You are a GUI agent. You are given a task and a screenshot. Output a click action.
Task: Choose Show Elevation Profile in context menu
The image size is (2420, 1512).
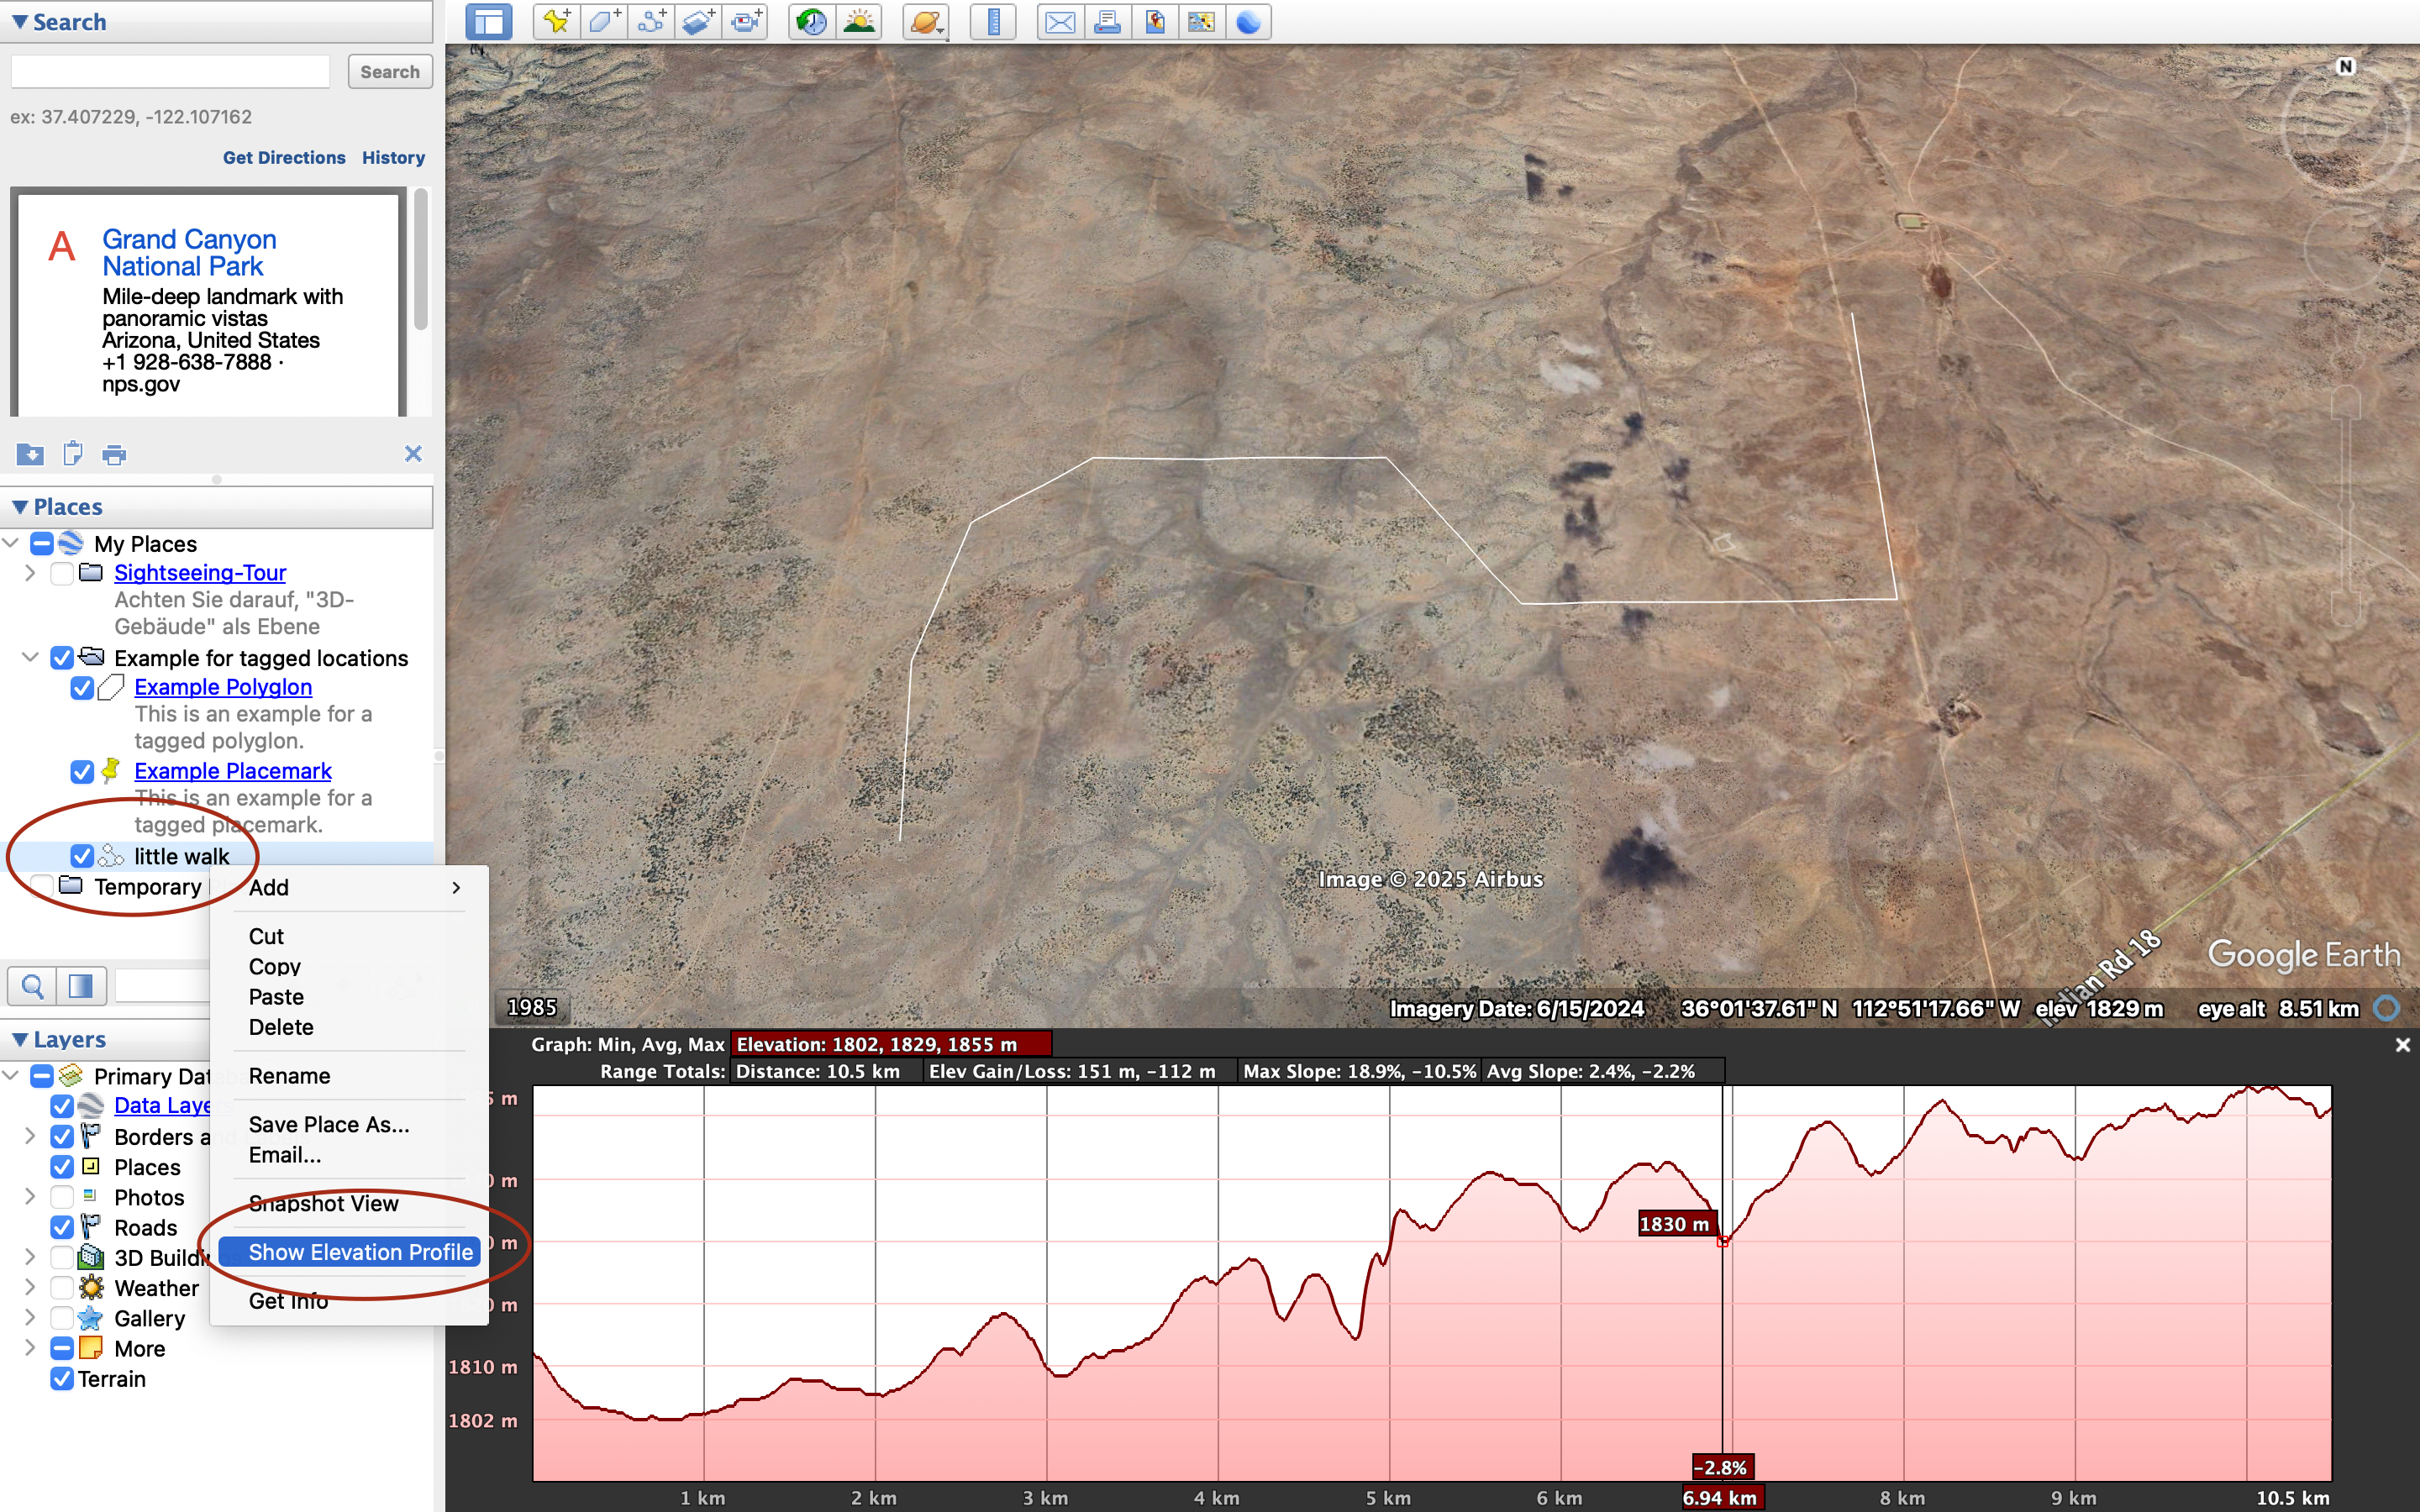tap(360, 1252)
